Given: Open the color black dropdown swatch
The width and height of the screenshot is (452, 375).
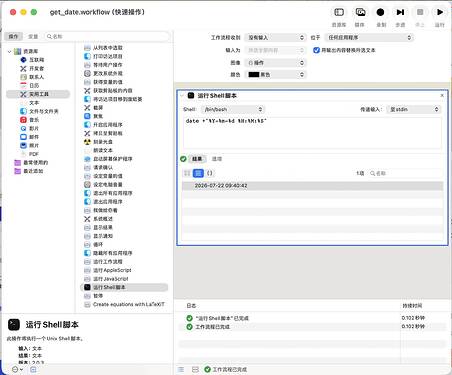Looking at the screenshot, I should (x=275, y=75).
